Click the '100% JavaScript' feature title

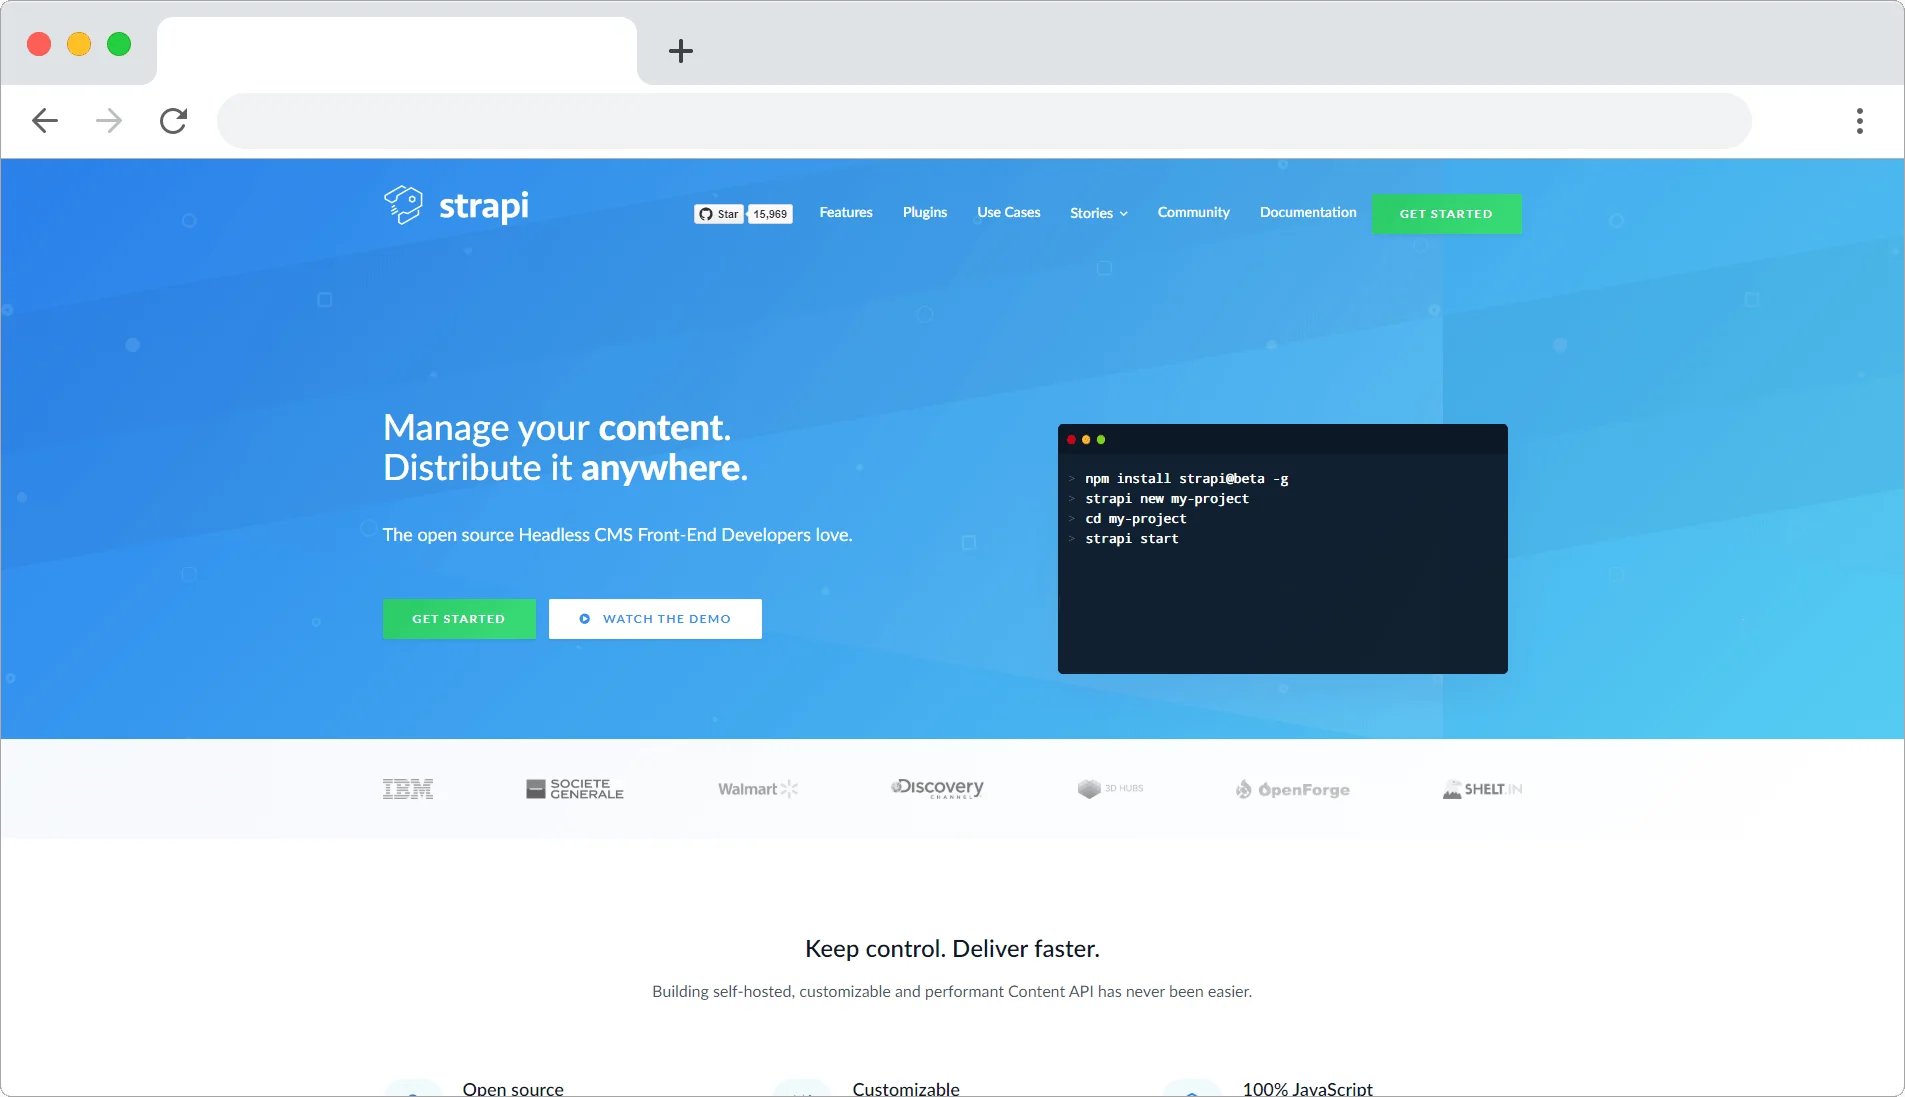[x=1307, y=1088]
